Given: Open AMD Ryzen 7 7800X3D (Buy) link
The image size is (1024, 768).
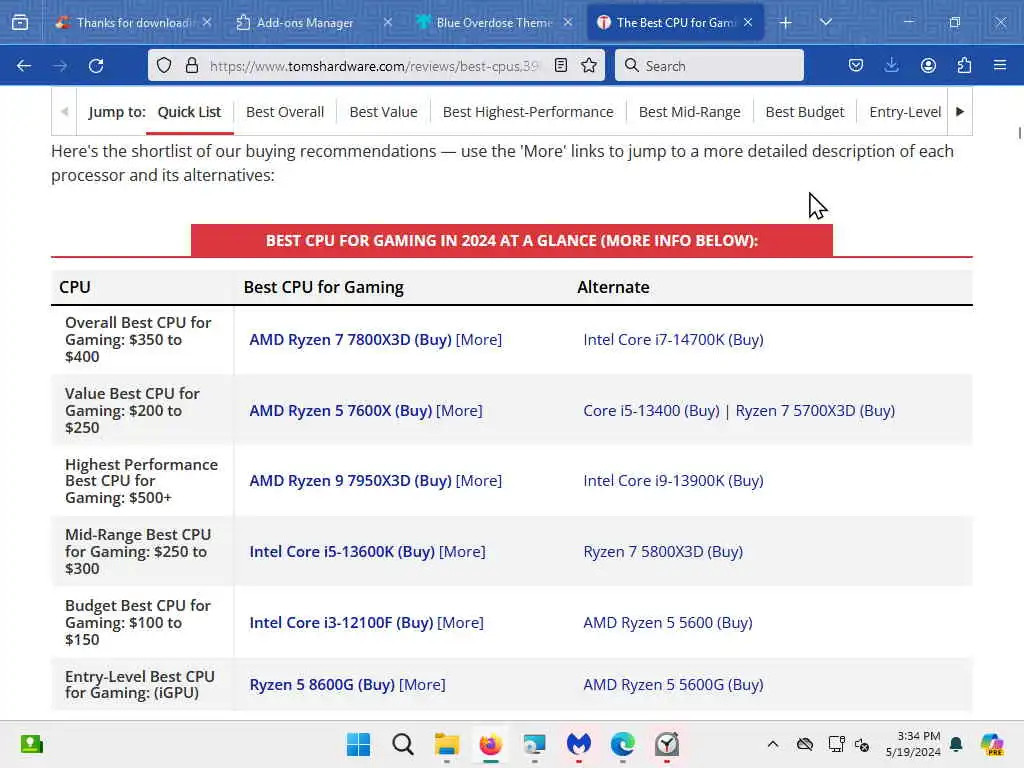Looking at the screenshot, I should (x=350, y=340).
